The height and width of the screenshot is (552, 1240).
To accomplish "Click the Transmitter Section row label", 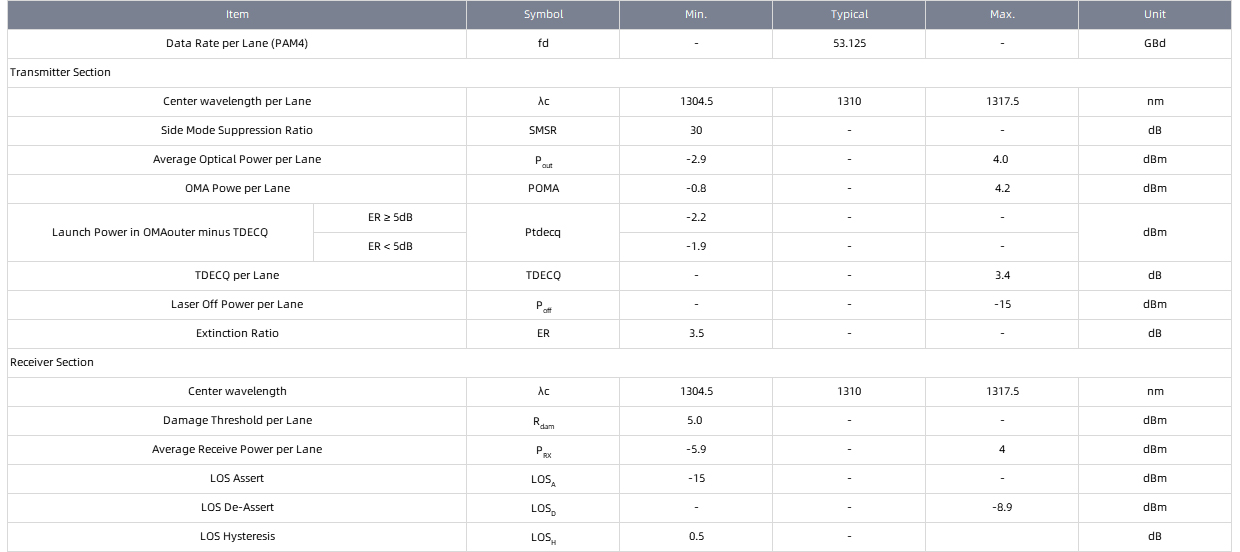I will click(x=61, y=73).
